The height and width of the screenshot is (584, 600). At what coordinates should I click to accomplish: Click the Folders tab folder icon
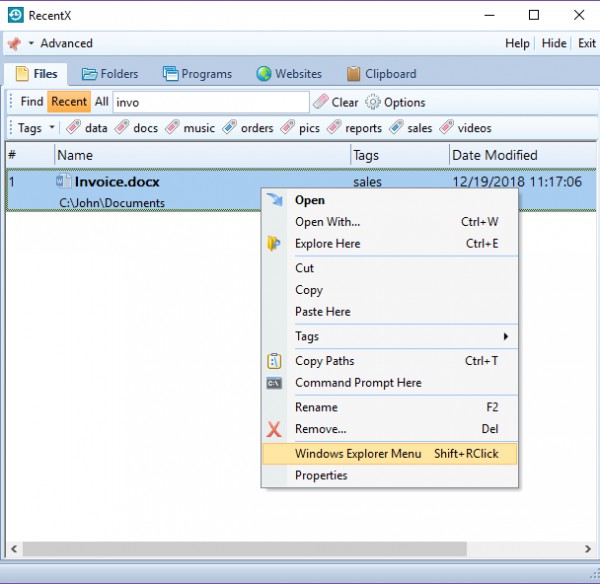pyautogui.click(x=89, y=74)
